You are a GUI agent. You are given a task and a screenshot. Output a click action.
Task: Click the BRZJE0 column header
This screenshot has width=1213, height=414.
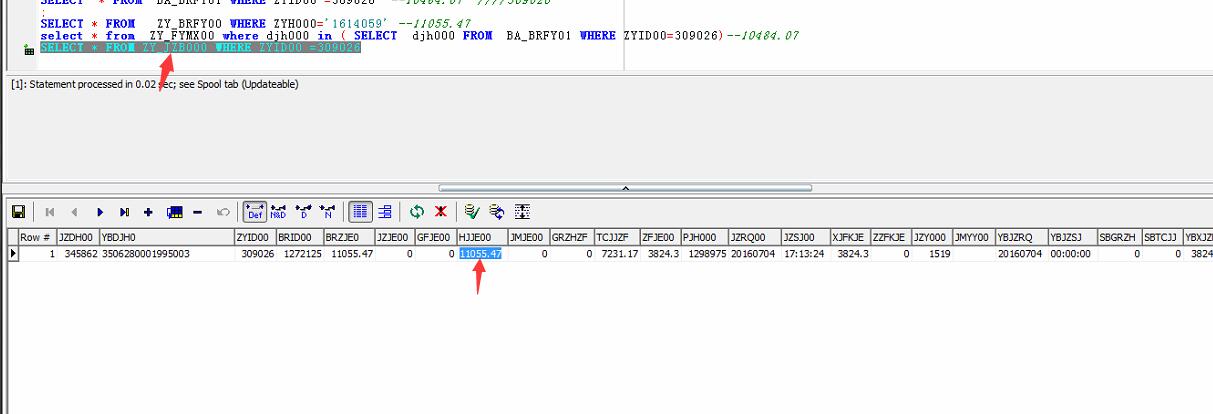(x=348, y=238)
